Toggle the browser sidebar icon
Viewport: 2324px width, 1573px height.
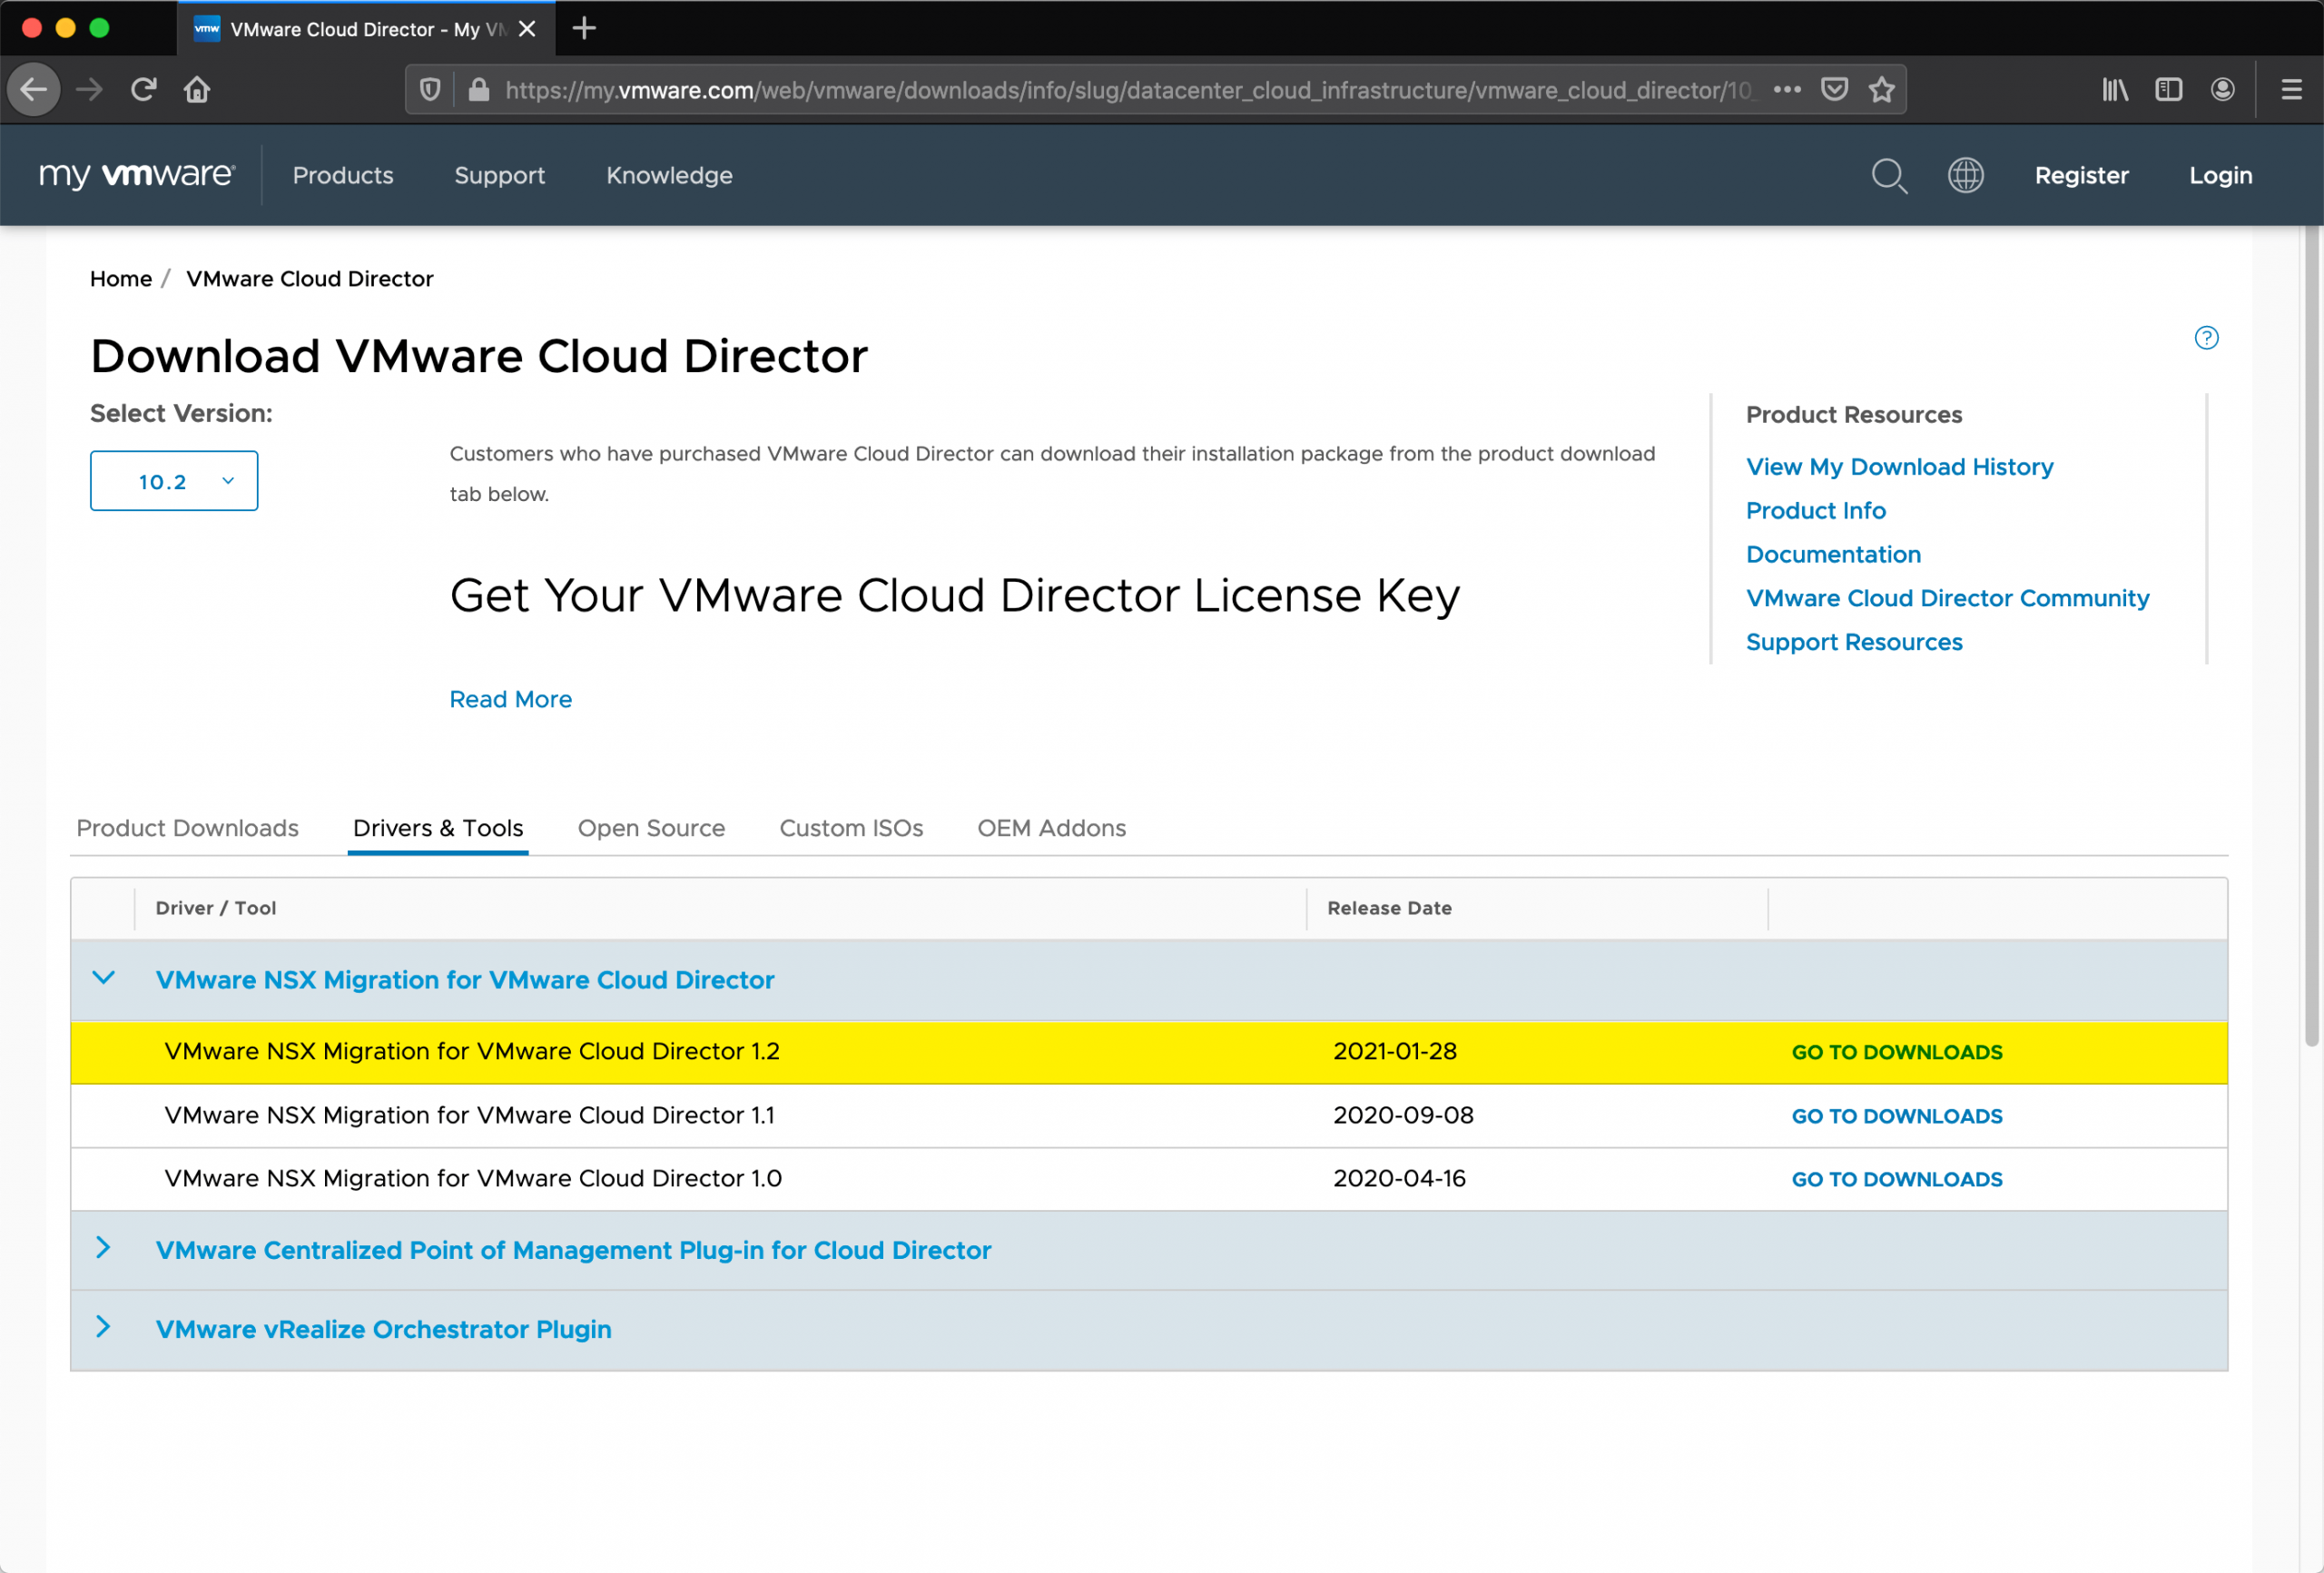tap(2167, 90)
